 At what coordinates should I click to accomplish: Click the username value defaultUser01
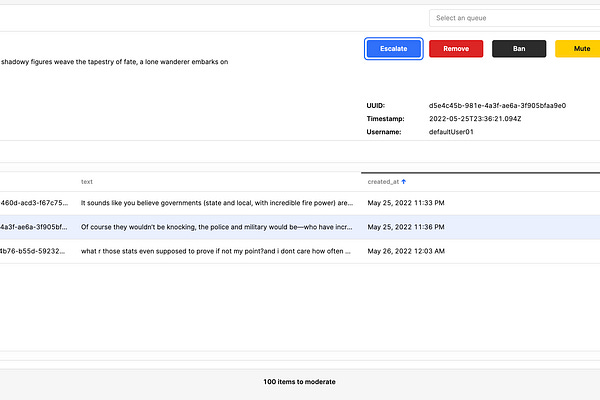click(x=451, y=132)
